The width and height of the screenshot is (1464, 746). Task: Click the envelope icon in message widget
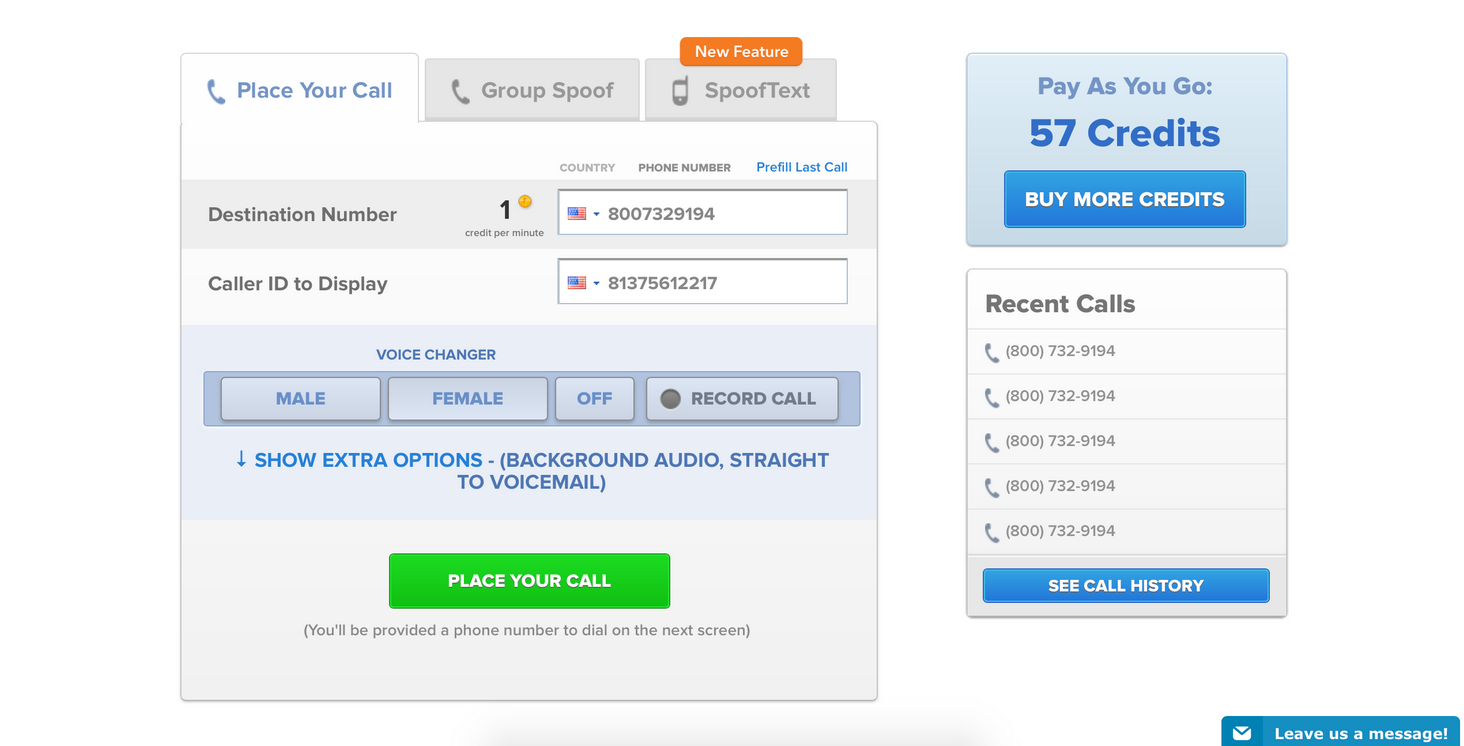(x=1242, y=733)
